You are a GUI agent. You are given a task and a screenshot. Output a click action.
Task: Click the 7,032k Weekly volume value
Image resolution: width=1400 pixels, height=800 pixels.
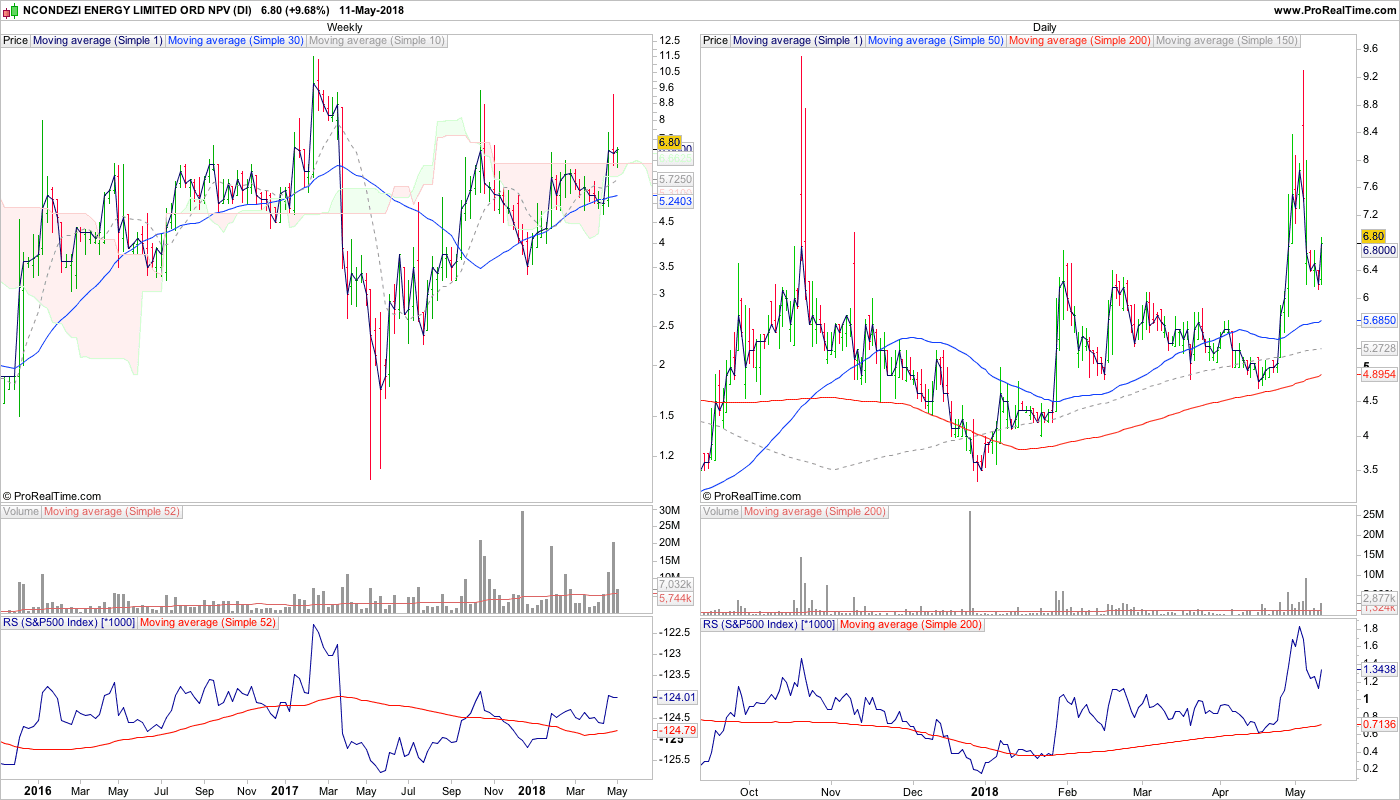[674, 584]
